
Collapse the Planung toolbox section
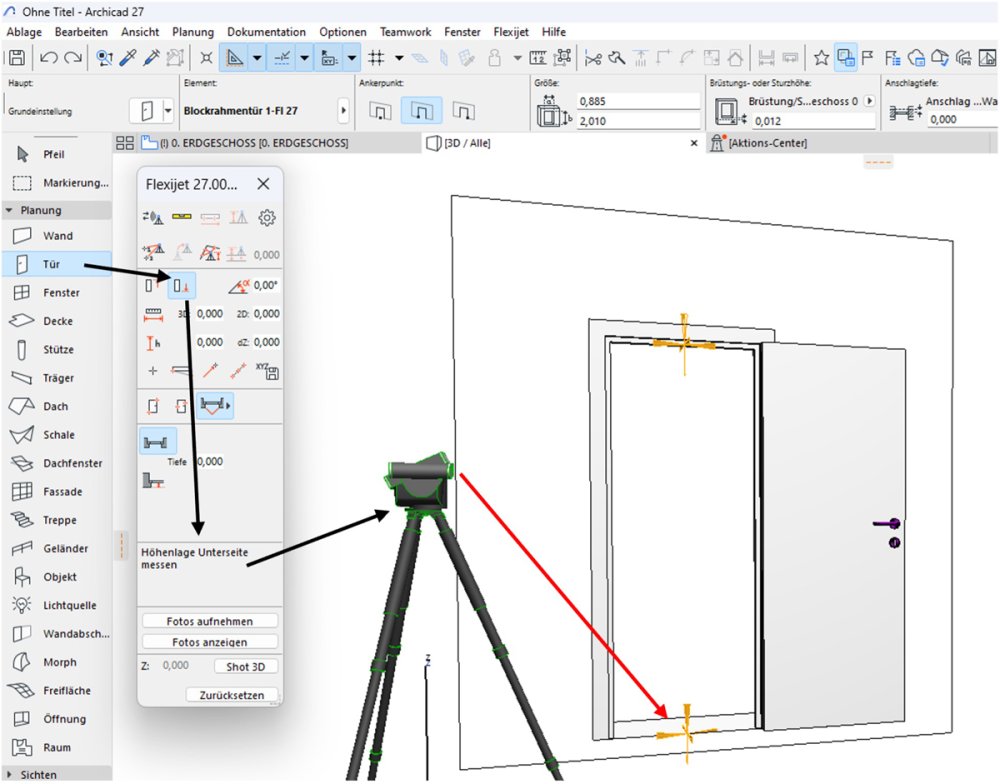pos(9,210)
